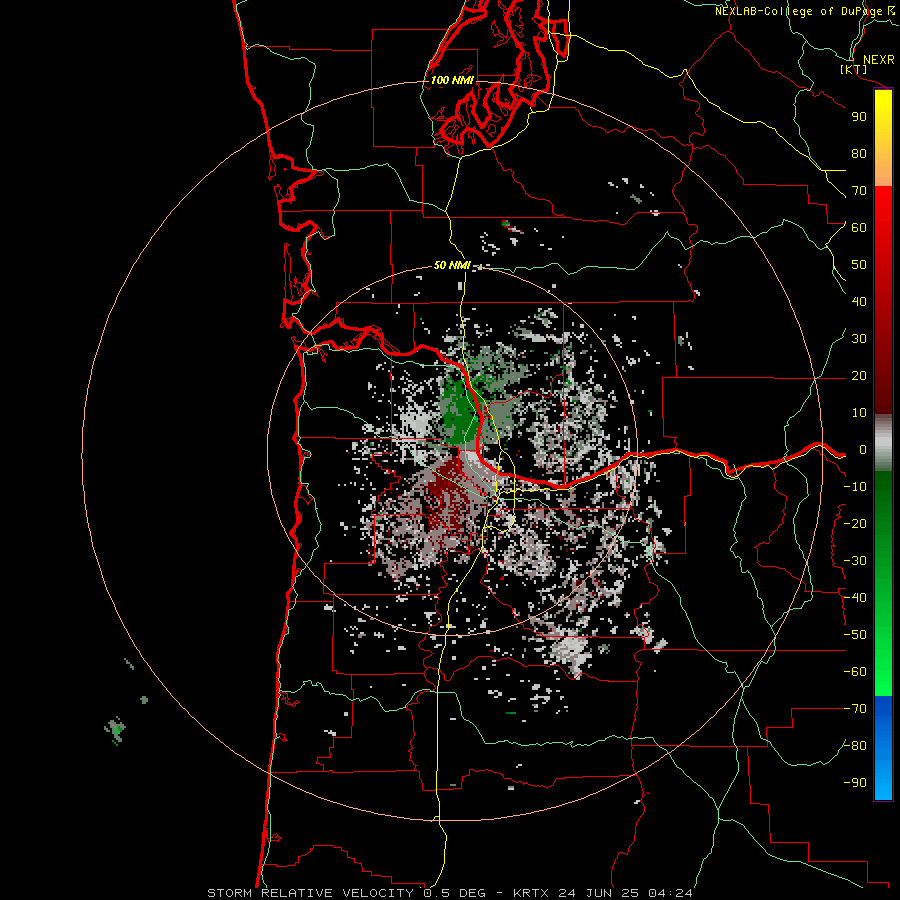Click the 0 value on the velocity scale

pyautogui.click(x=862, y=449)
